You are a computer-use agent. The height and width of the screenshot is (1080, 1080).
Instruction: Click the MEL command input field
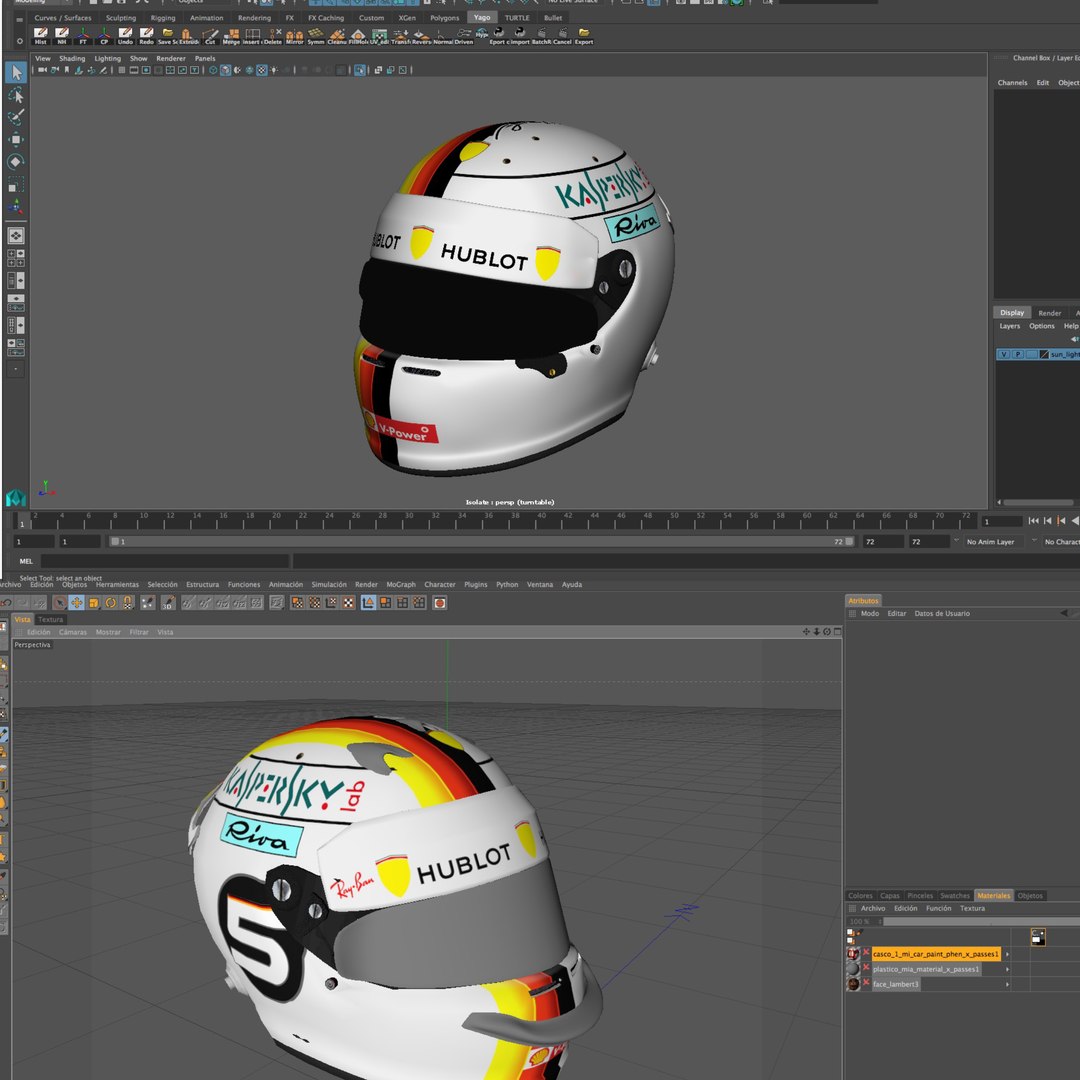165,561
